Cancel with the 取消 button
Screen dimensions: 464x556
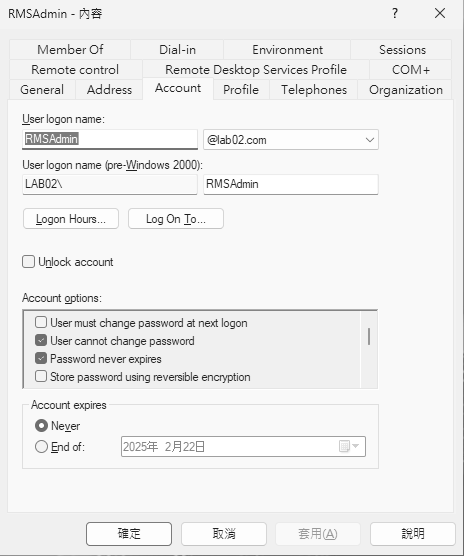point(224,534)
